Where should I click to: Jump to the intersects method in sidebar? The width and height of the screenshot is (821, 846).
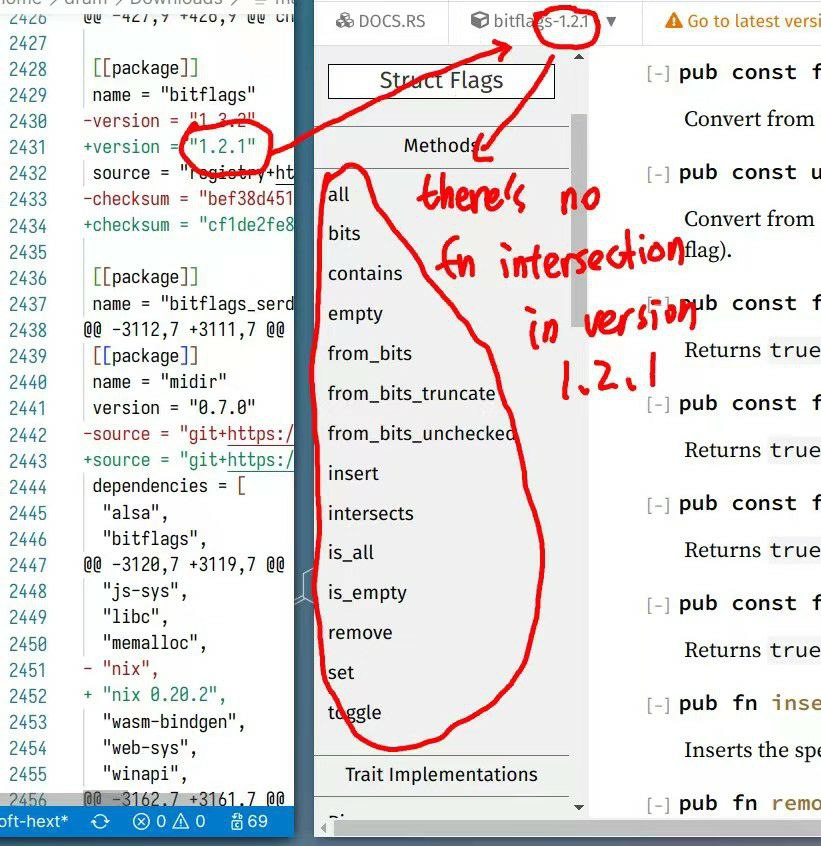pos(371,513)
